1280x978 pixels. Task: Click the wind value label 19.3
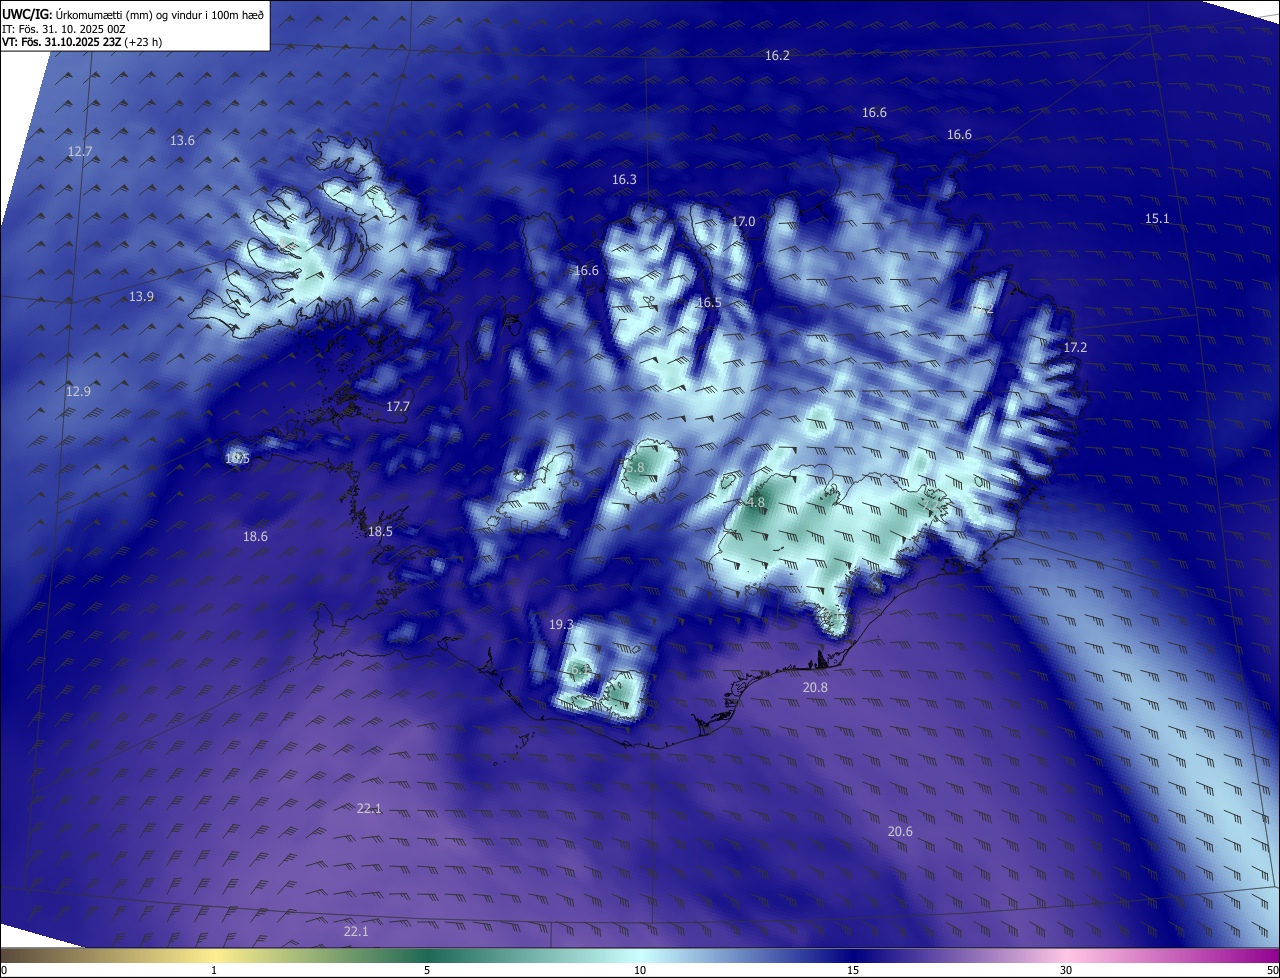coord(561,625)
